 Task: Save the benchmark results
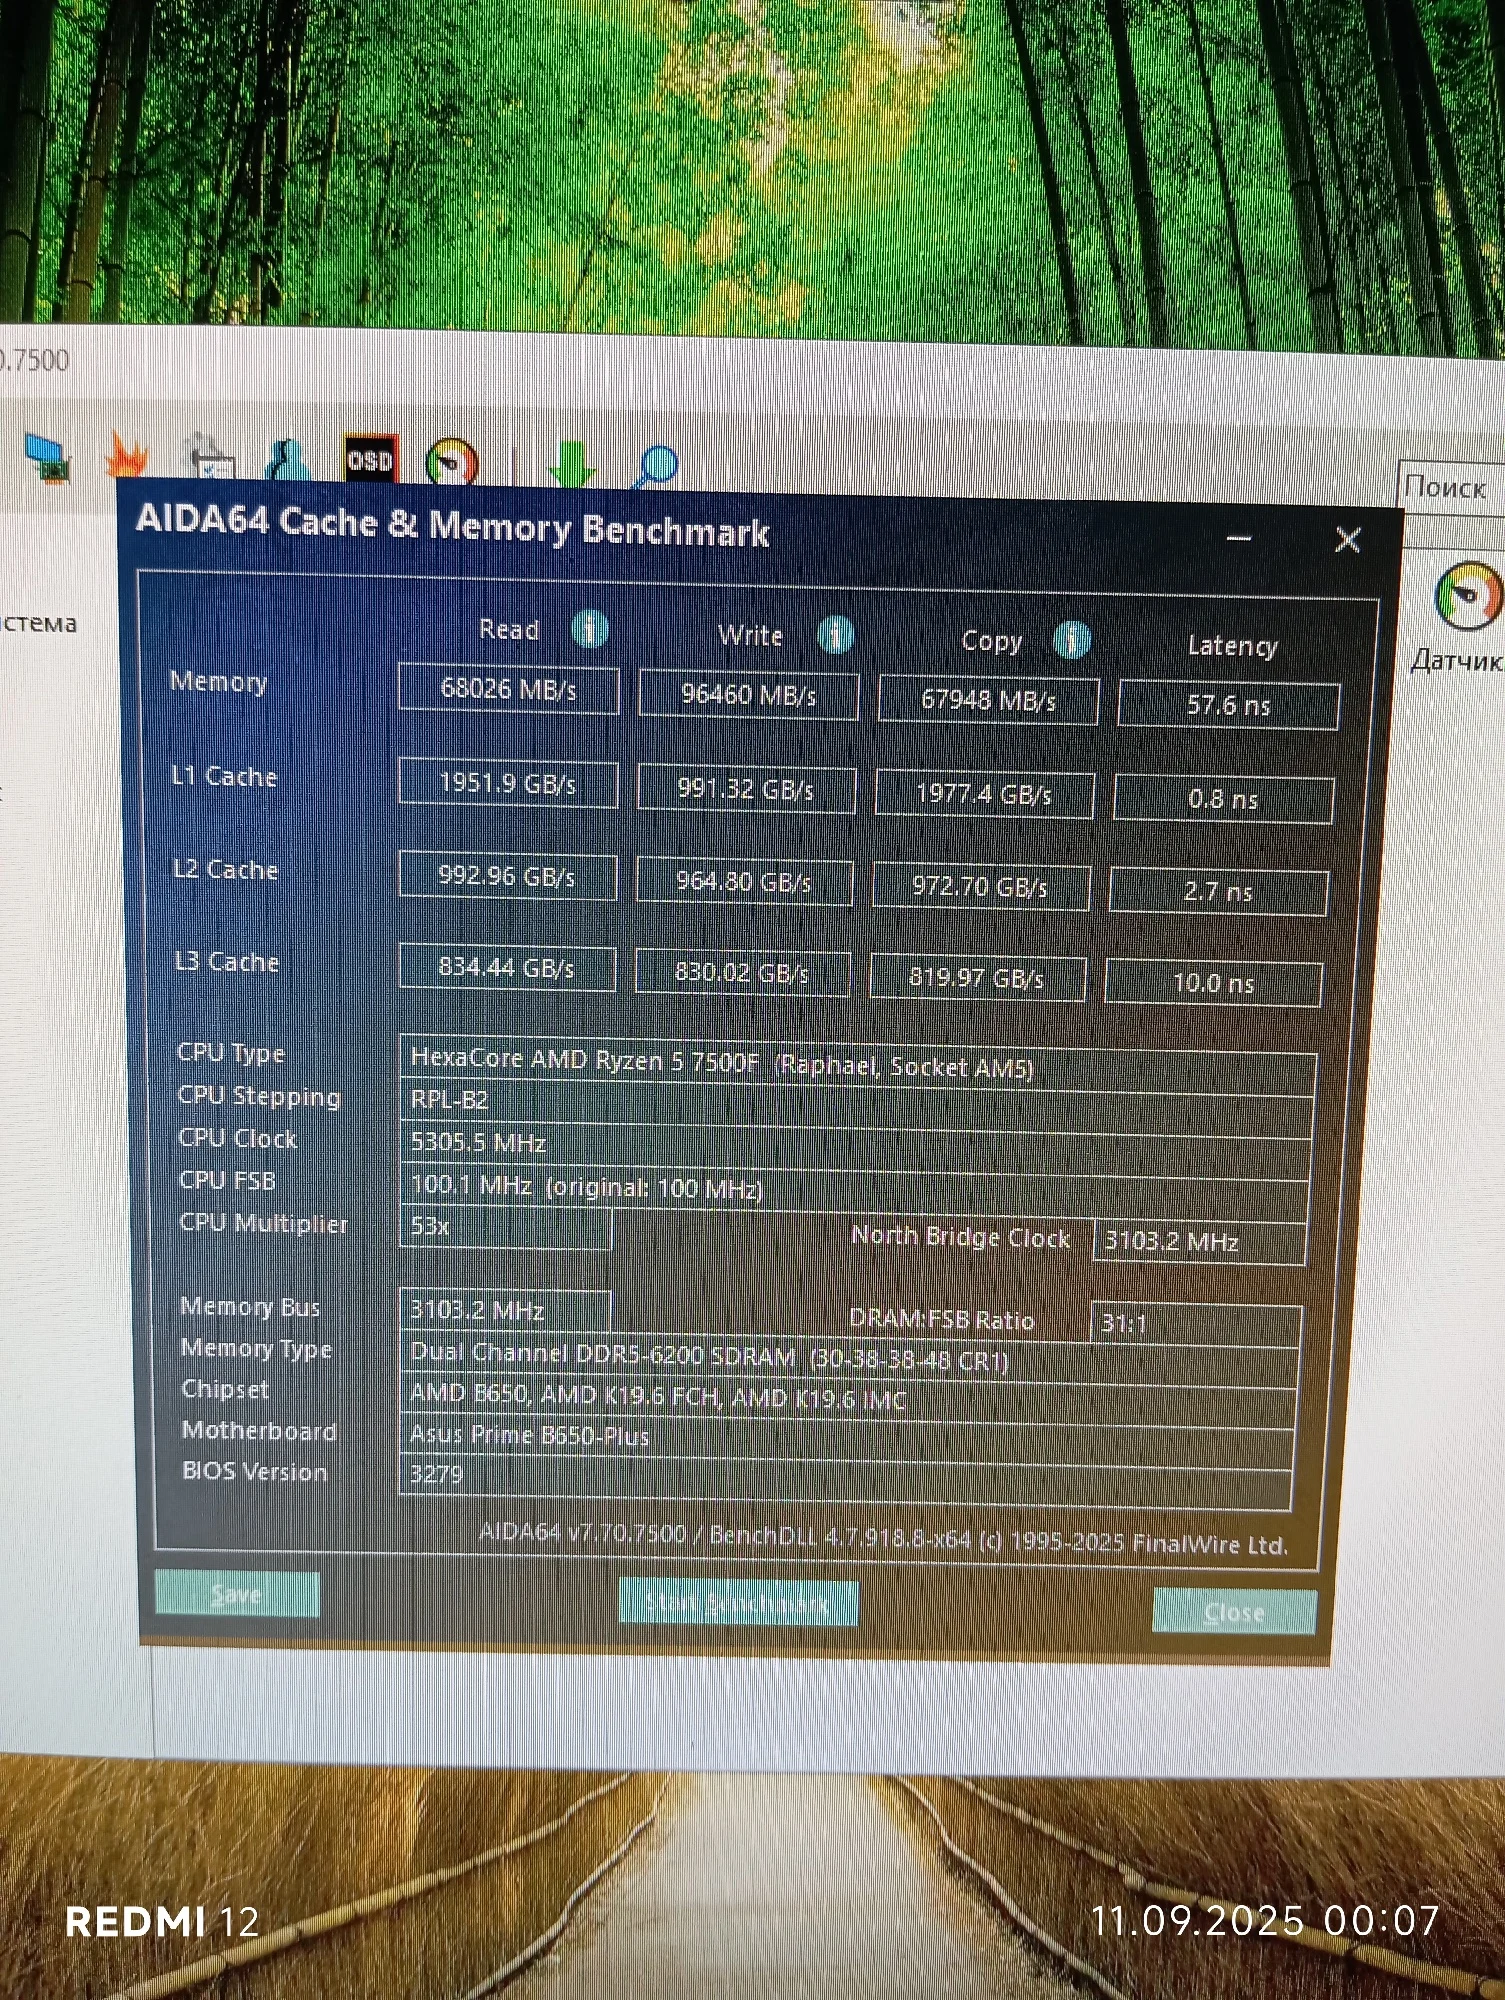(237, 1594)
